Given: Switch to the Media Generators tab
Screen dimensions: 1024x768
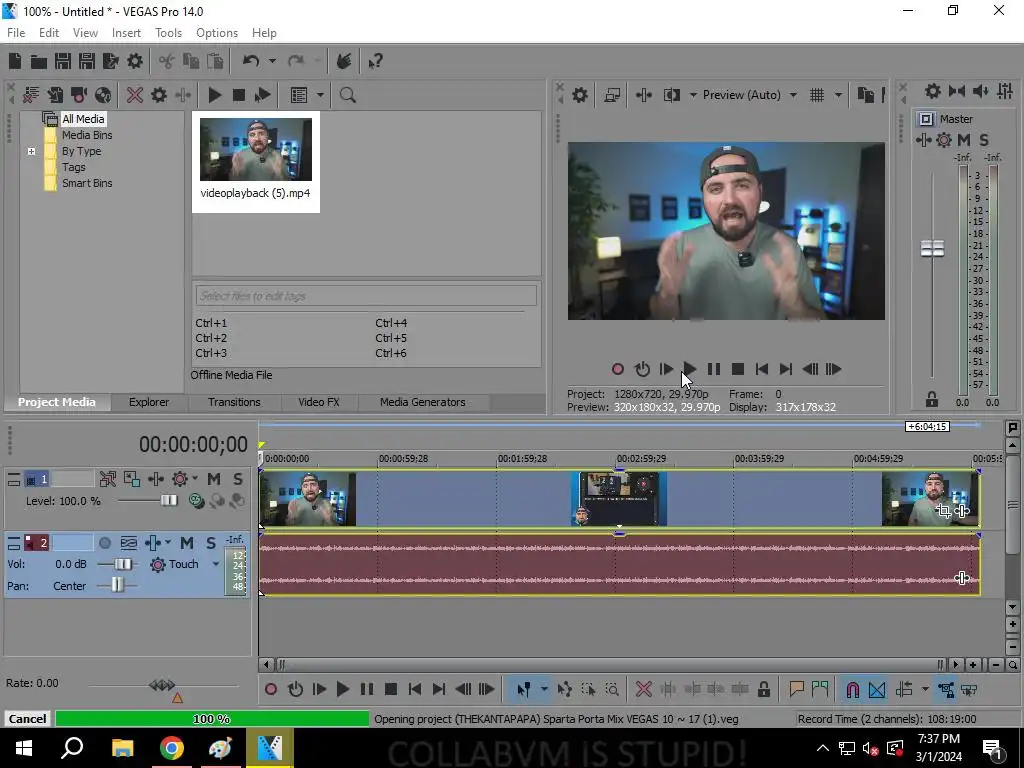Looking at the screenshot, I should point(423,402).
